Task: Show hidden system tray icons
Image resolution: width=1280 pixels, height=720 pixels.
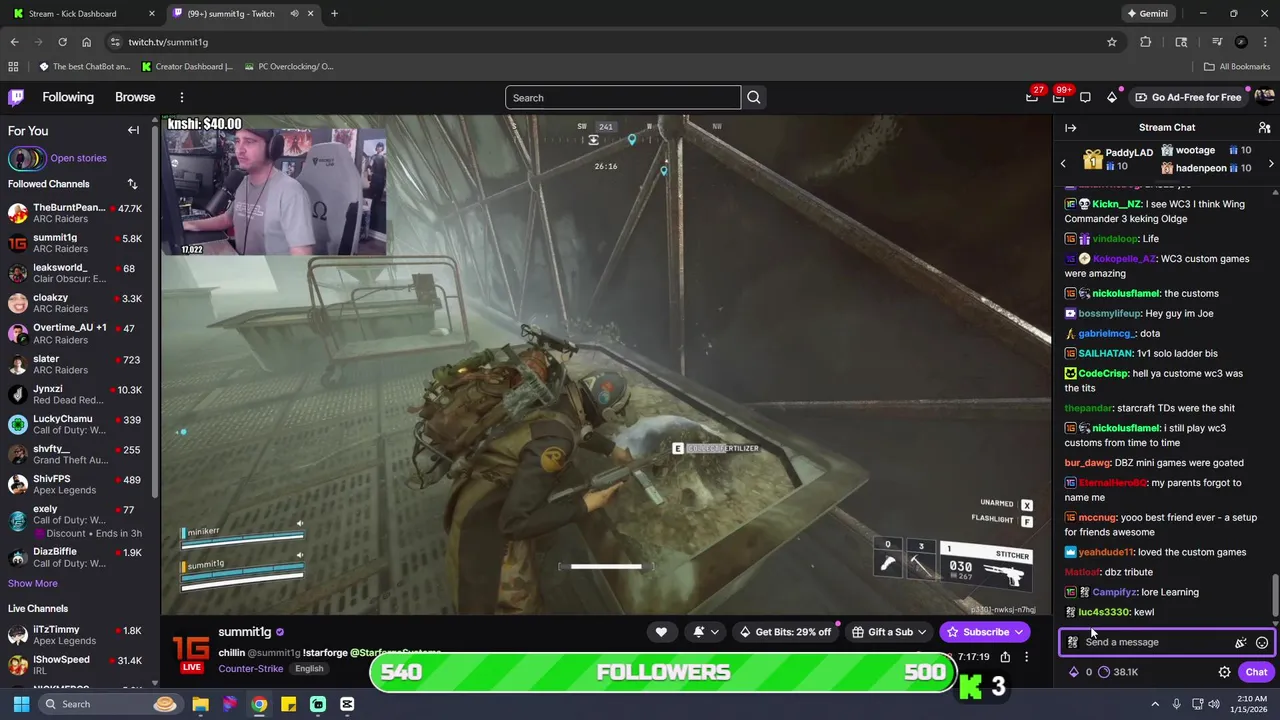Action: click(1154, 704)
